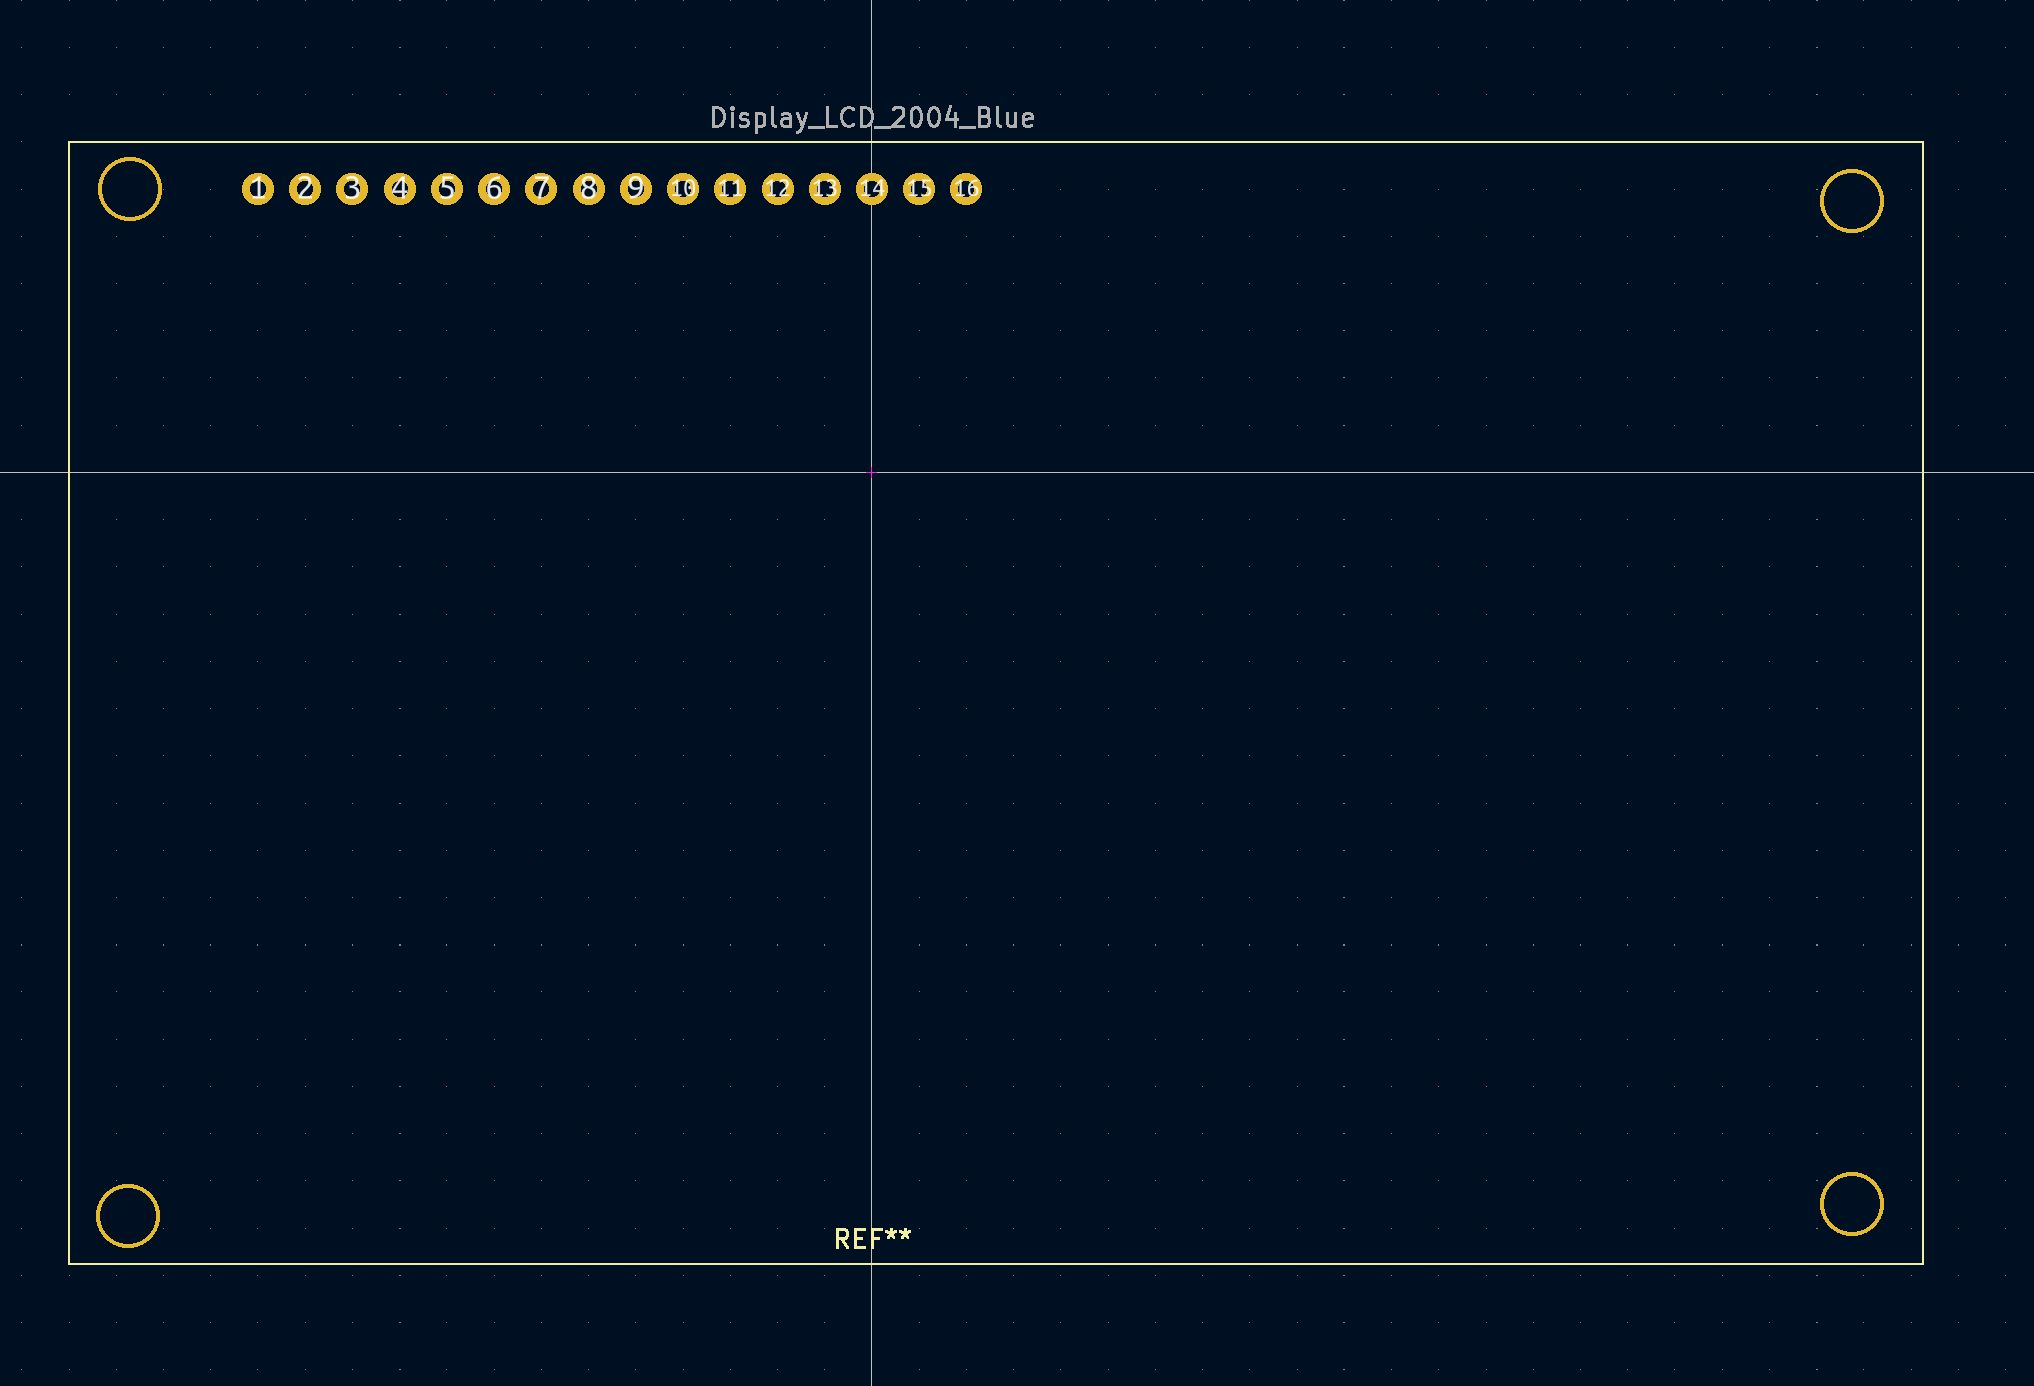Select pad 13 in the pin row
This screenshot has width=2034, height=1386.
(x=825, y=189)
